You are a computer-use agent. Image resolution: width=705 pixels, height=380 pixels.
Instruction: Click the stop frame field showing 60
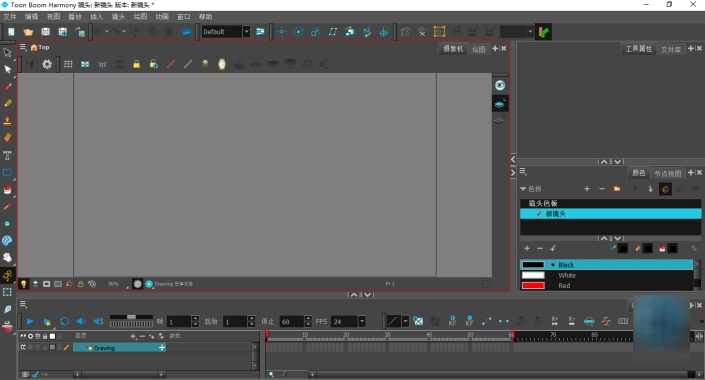pos(292,322)
